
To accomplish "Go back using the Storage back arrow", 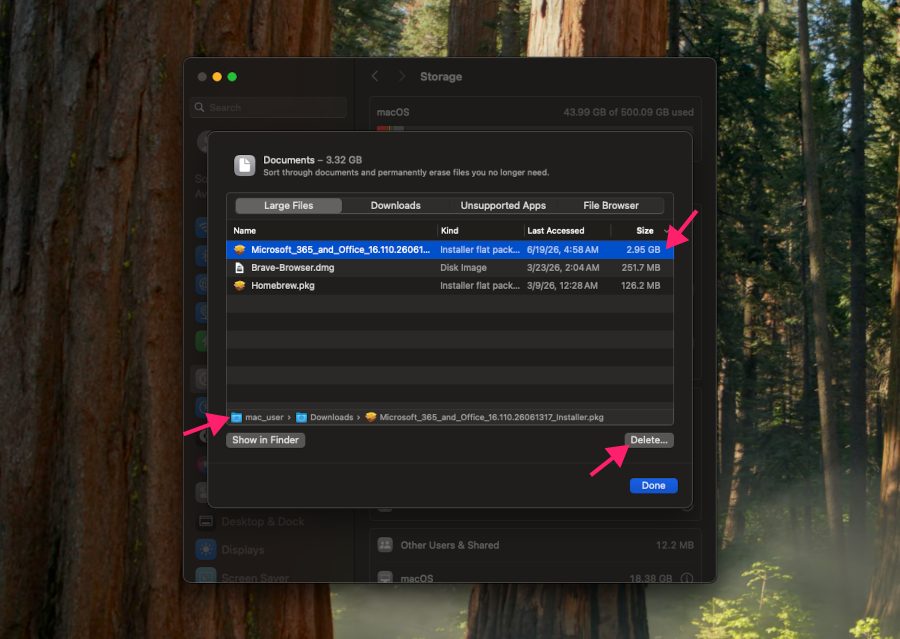I will pyautogui.click(x=375, y=76).
